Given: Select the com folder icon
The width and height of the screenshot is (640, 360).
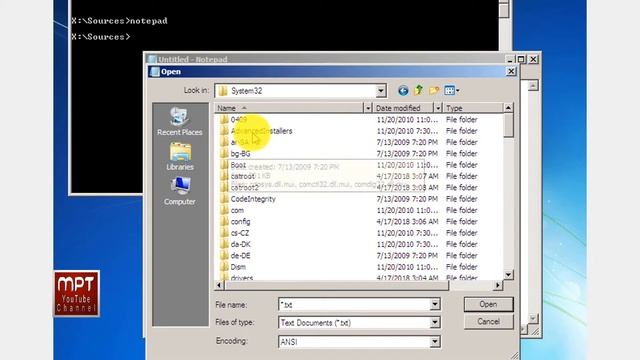Looking at the screenshot, I should point(224,211).
